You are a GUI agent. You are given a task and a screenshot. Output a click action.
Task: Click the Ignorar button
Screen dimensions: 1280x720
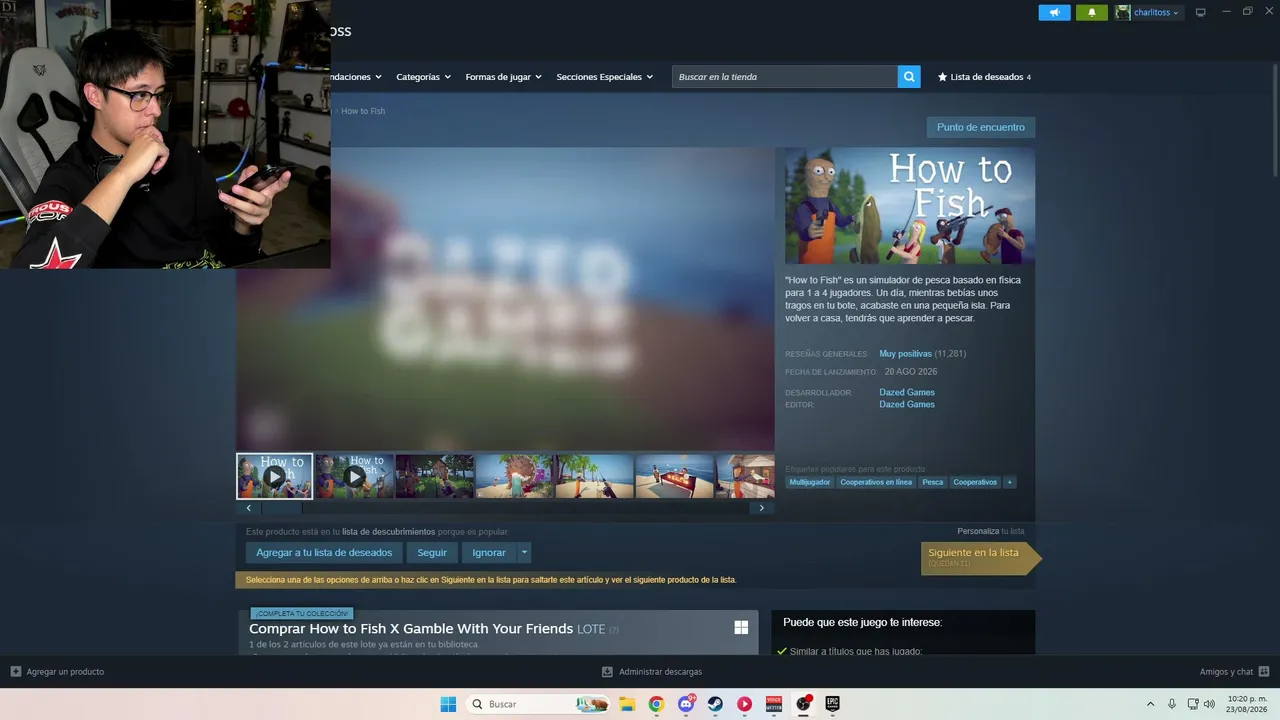(489, 553)
